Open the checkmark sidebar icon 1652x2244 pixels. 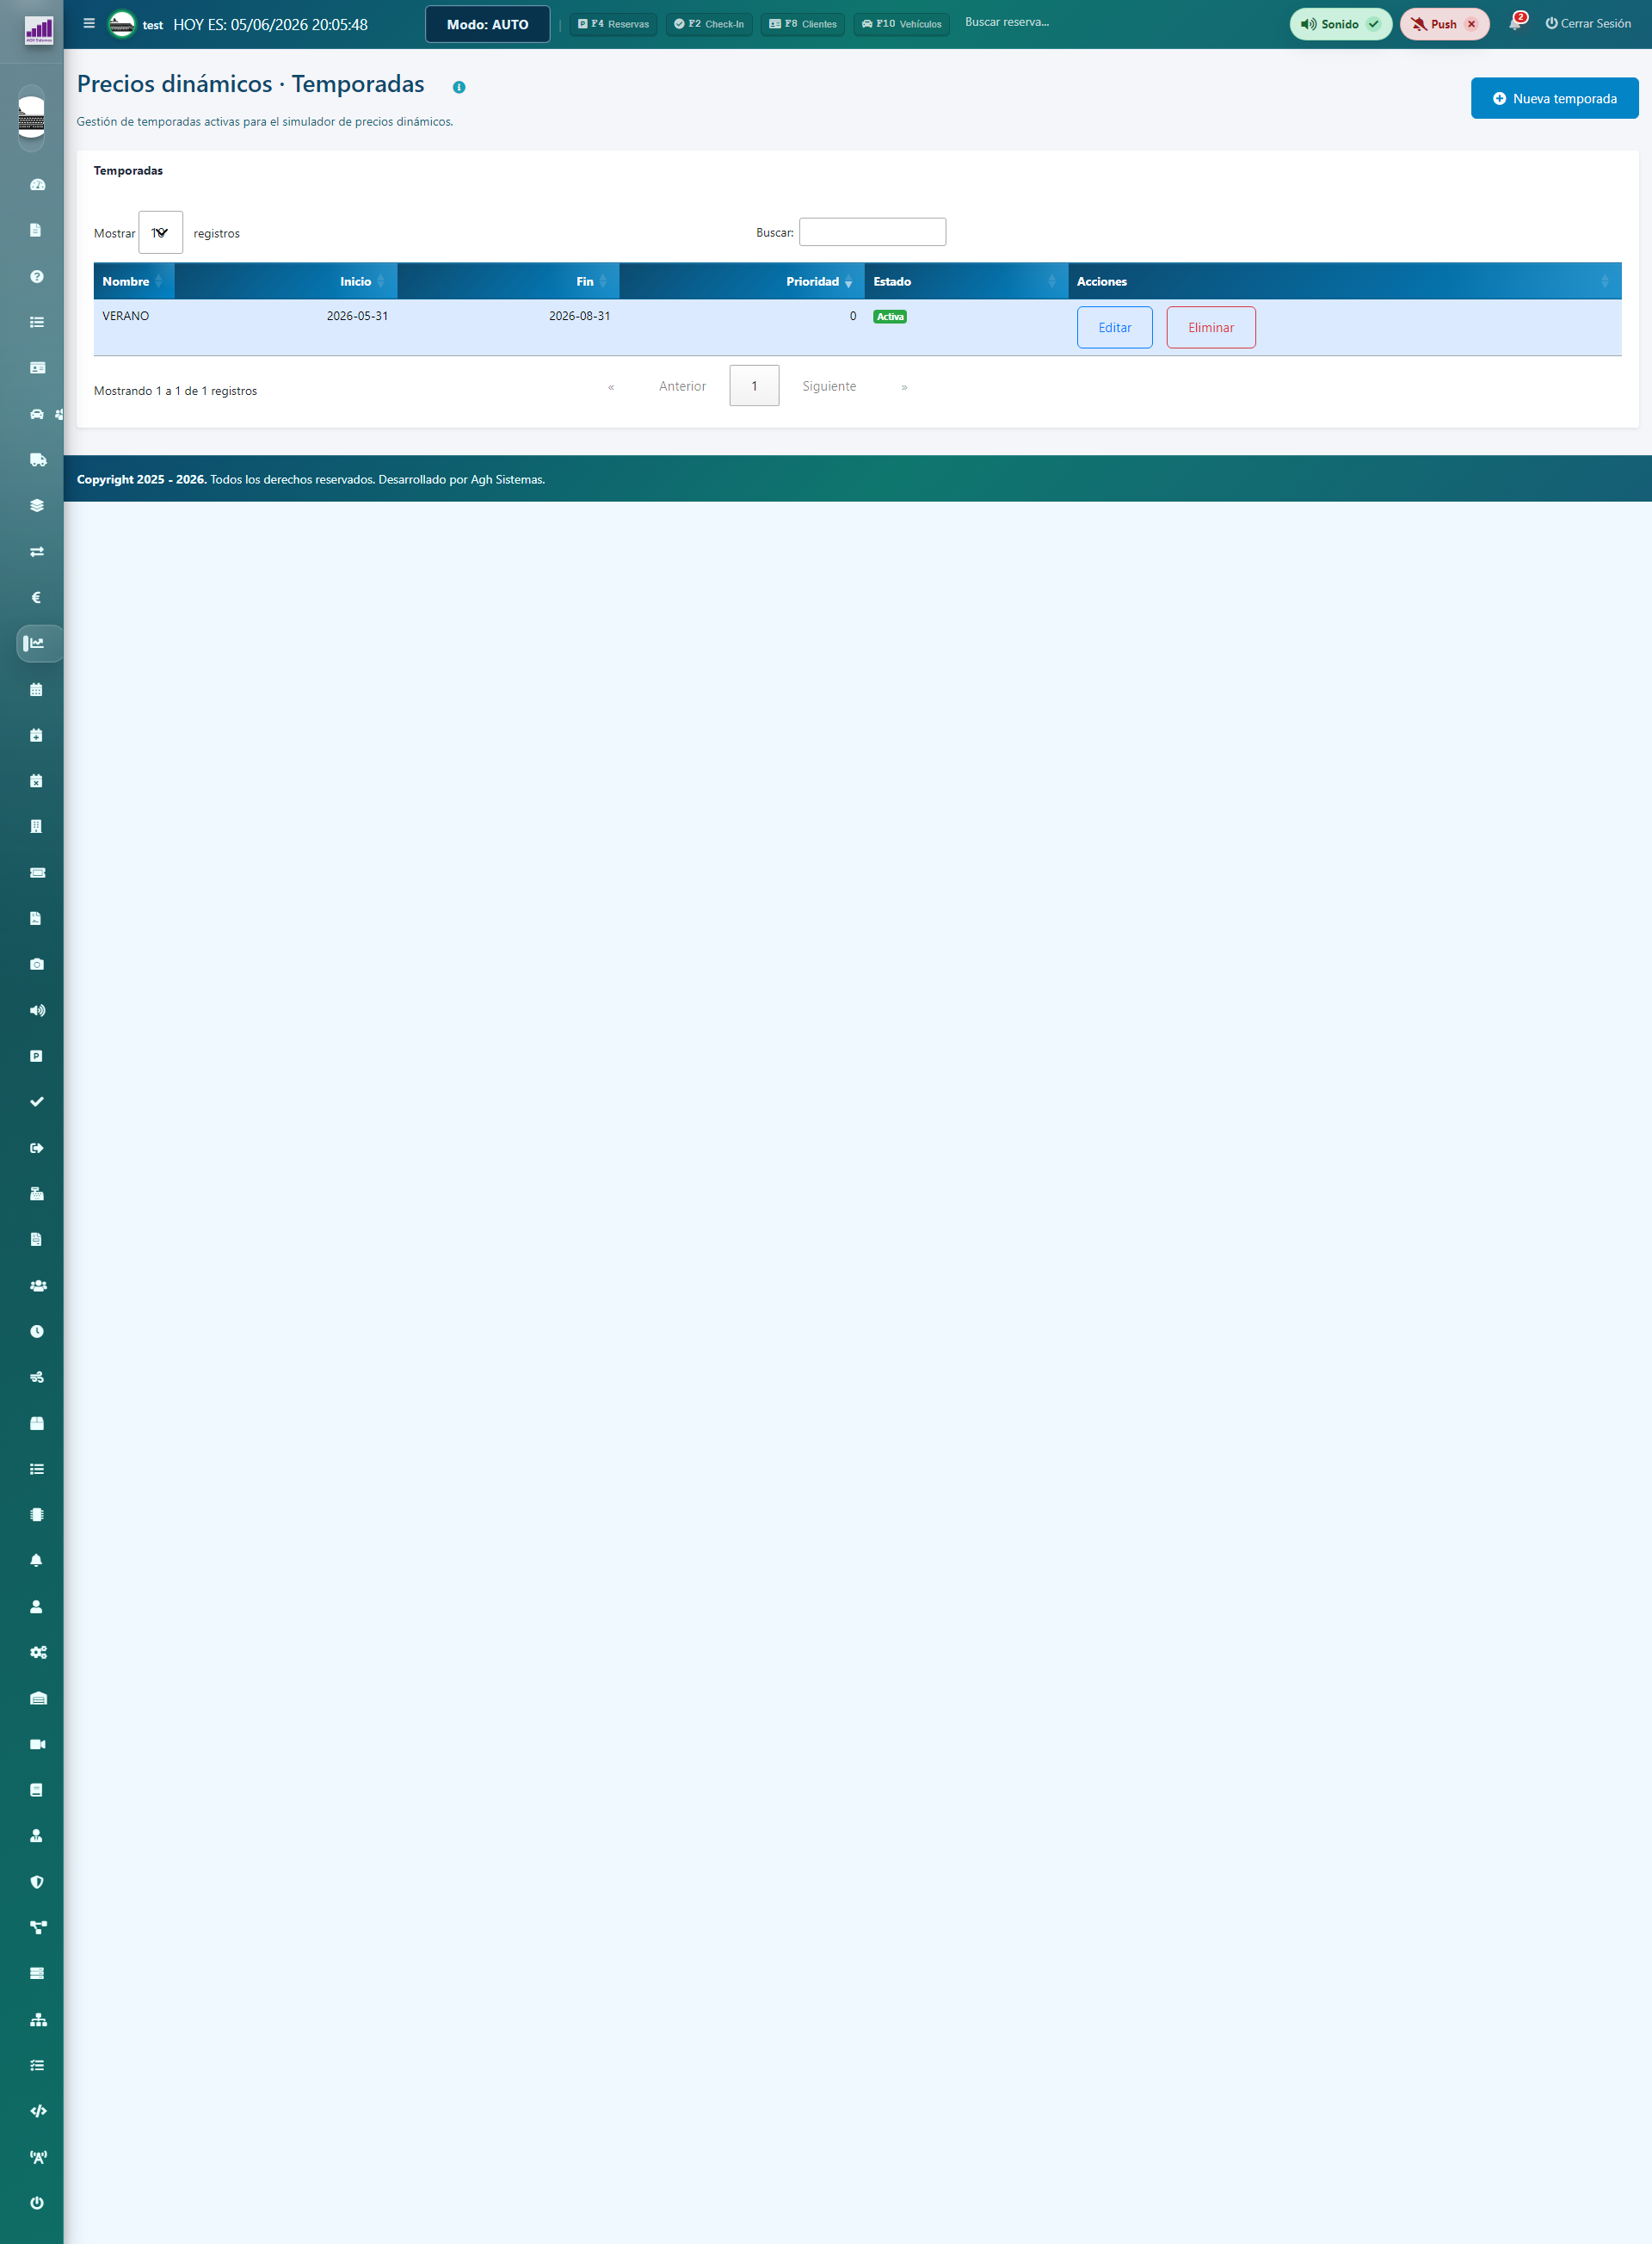click(x=37, y=1101)
